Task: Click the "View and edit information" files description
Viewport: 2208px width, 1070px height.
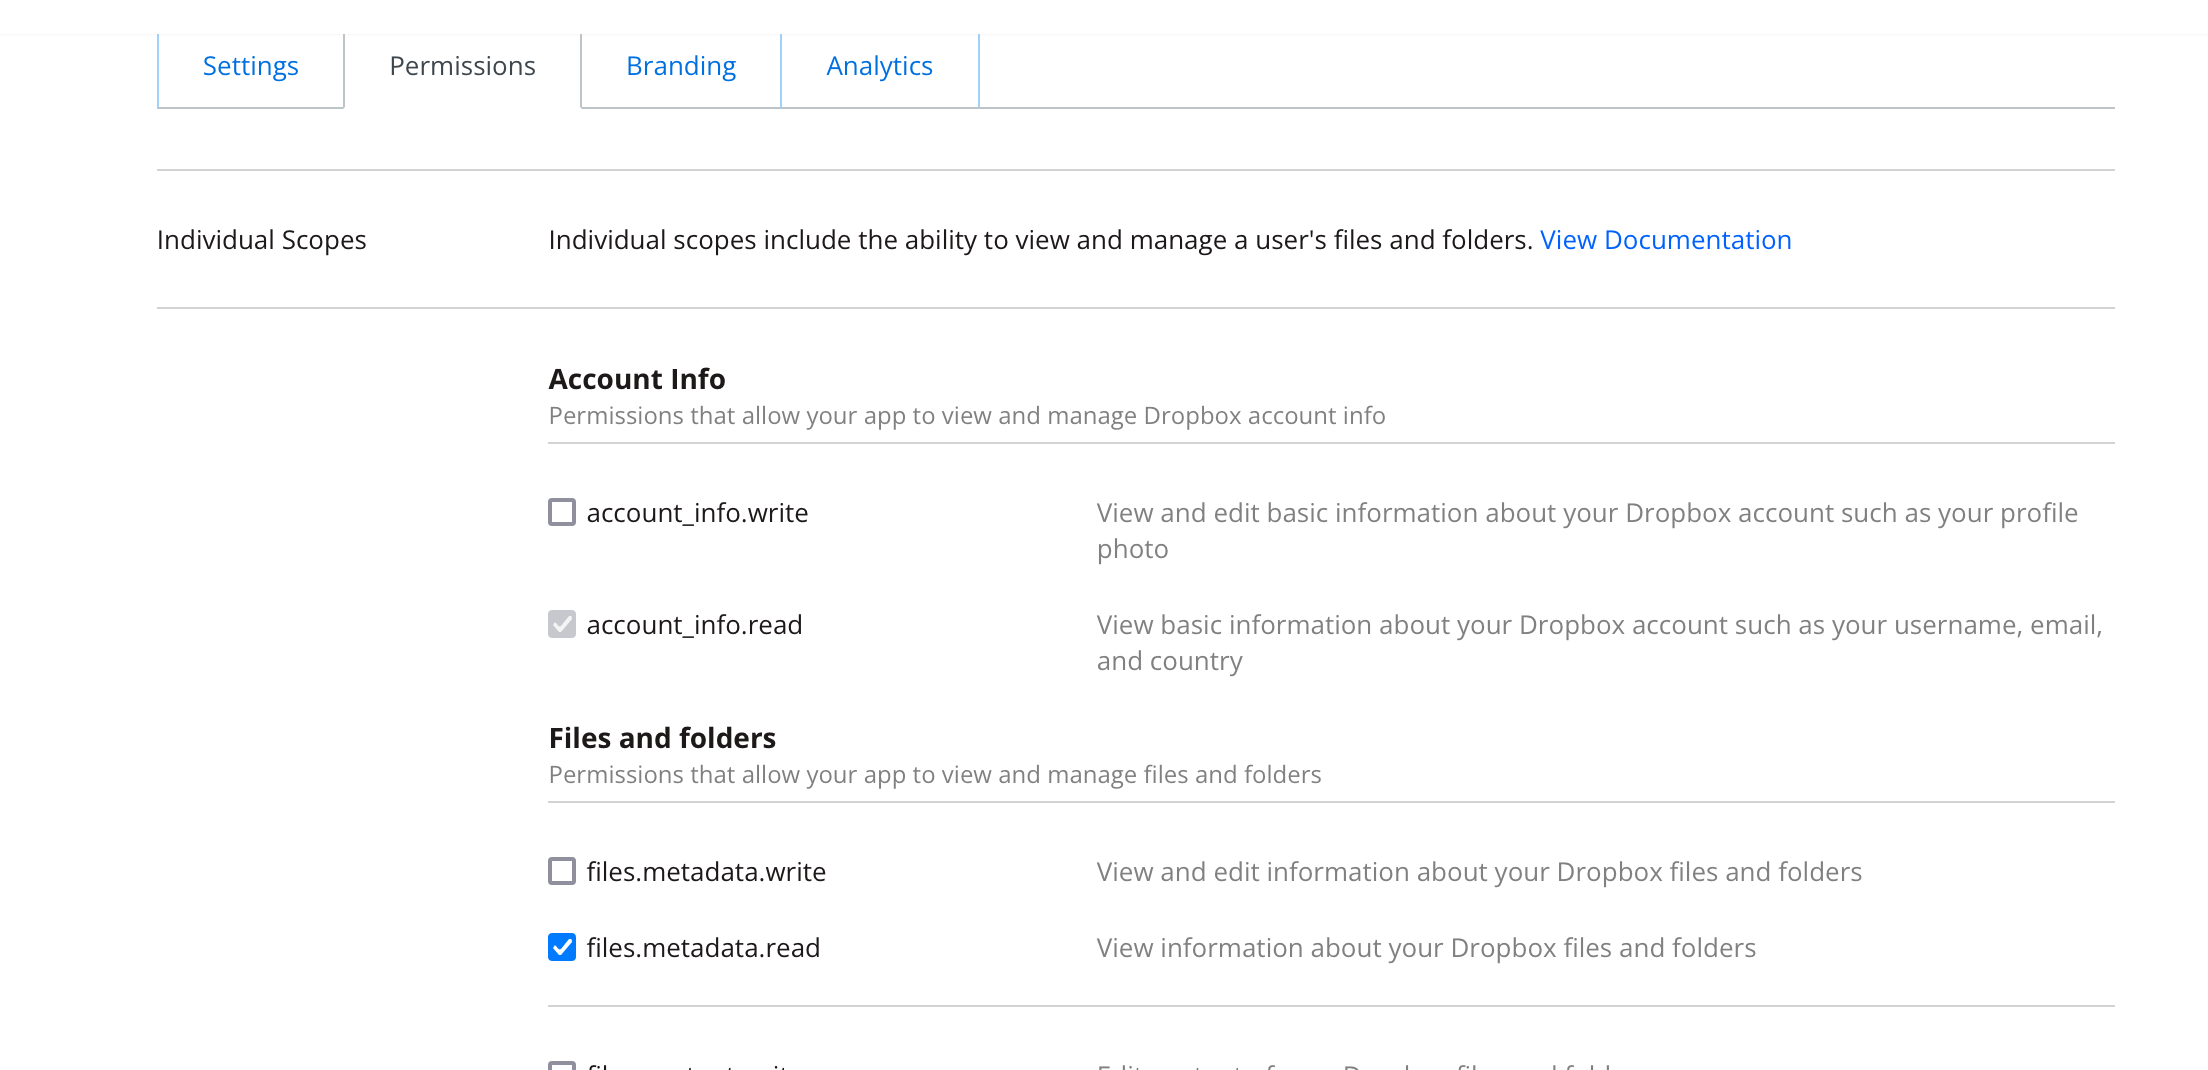Action: [1479, 872]
